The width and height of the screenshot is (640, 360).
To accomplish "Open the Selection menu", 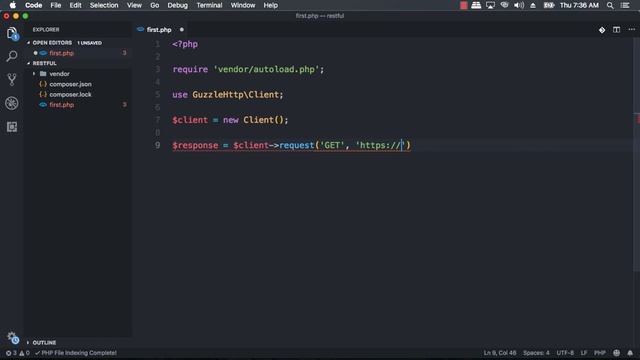I will tap(104, 5).
